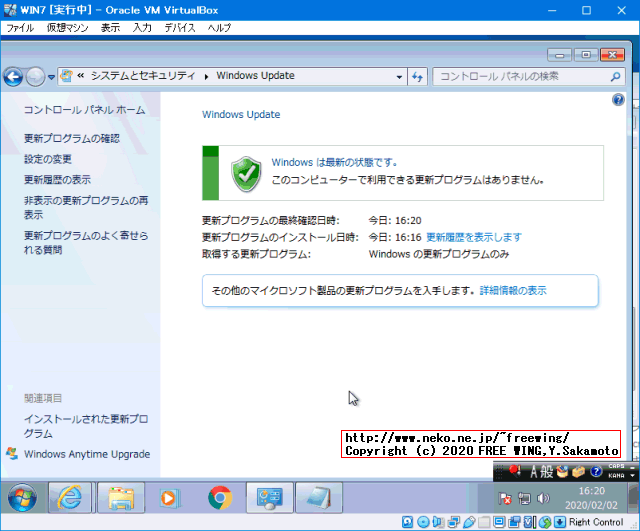Open 設定の変更 link

coord(48,159)
